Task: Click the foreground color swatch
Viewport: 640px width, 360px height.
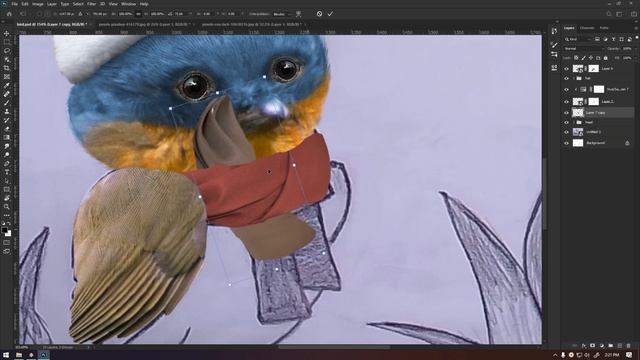Action: (x=4, y=231)
